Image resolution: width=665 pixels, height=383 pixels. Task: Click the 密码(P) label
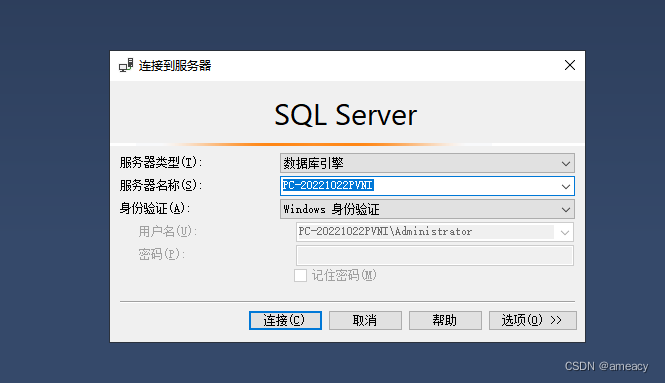coord(162,254)
